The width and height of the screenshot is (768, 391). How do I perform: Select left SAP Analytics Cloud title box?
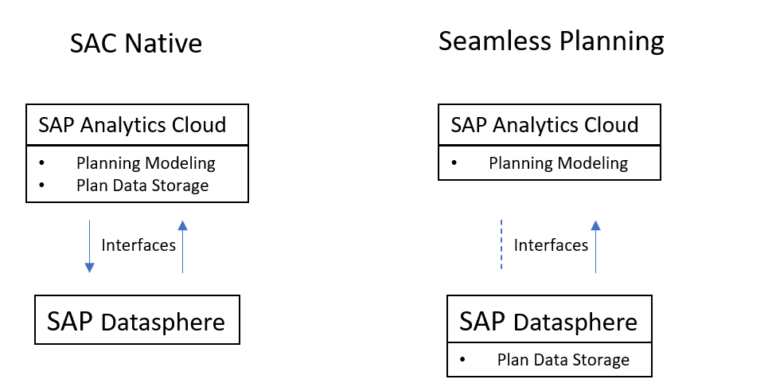[137, 124]
